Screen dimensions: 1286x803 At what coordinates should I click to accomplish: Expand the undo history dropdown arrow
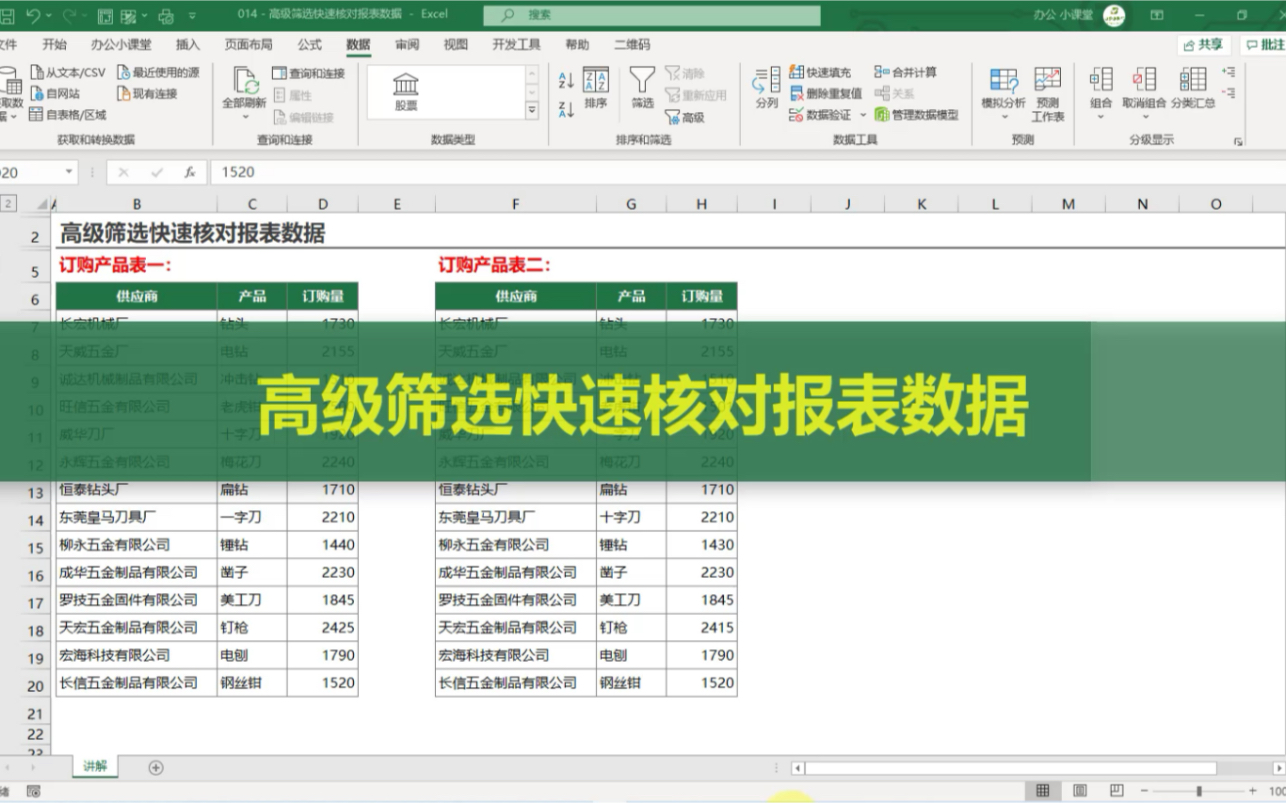point(50,16)
